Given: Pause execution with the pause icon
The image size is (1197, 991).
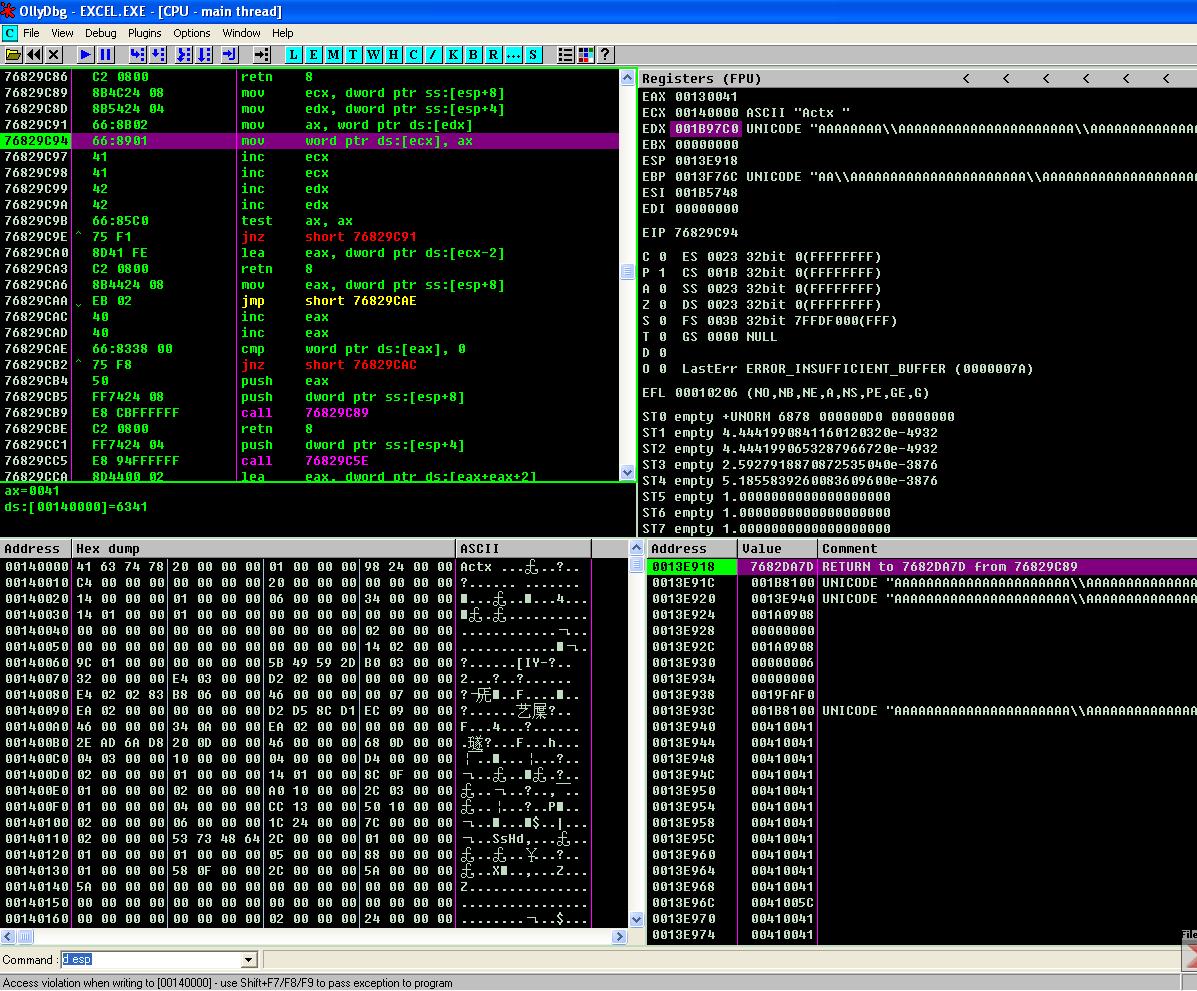Looking at the screenshot, I should [105, 55].
